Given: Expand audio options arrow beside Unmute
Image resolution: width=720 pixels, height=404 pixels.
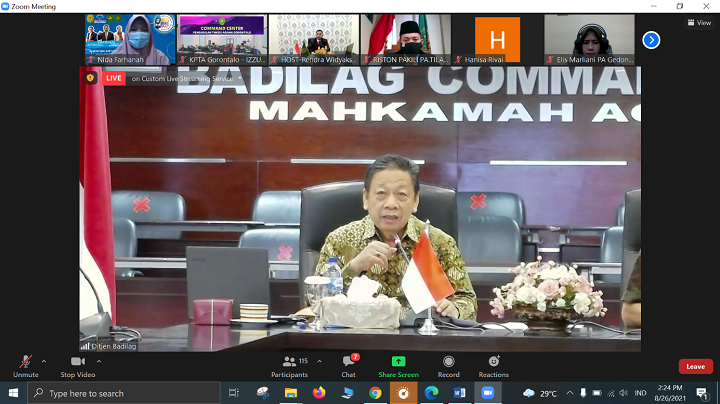Looking at the screenshot, I should point(43,359).
